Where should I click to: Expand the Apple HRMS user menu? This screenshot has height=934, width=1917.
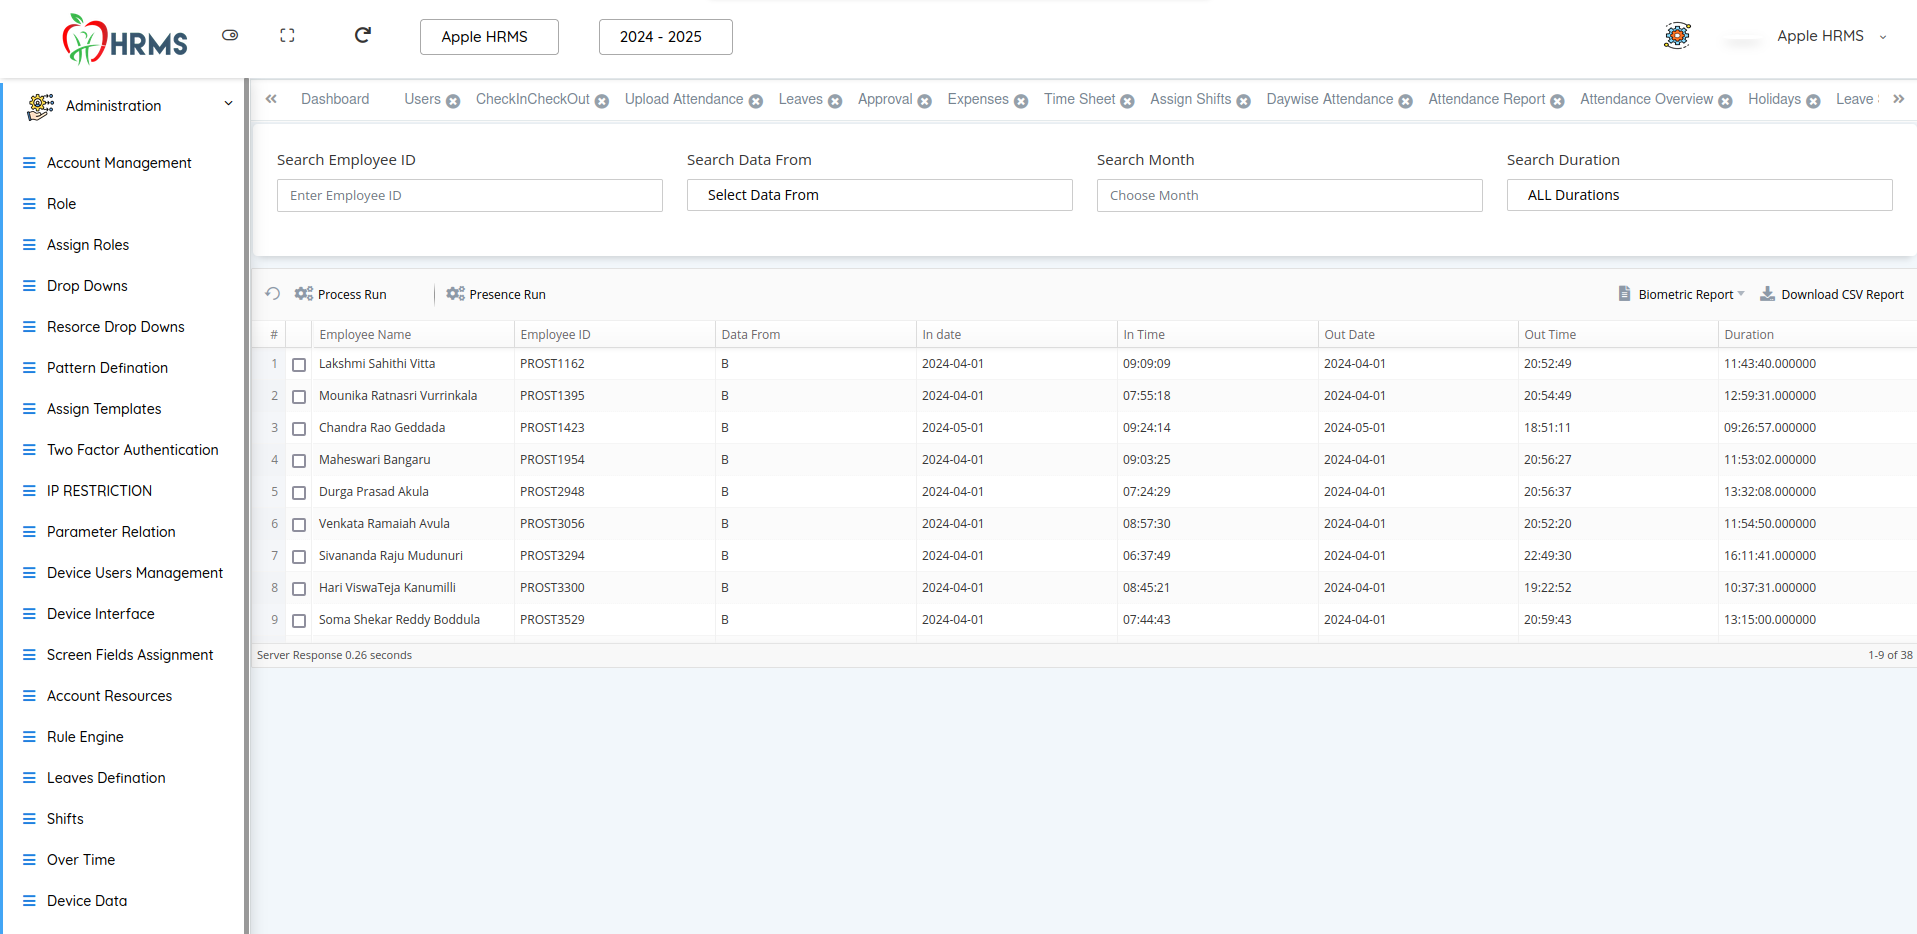click(1831, 36)
